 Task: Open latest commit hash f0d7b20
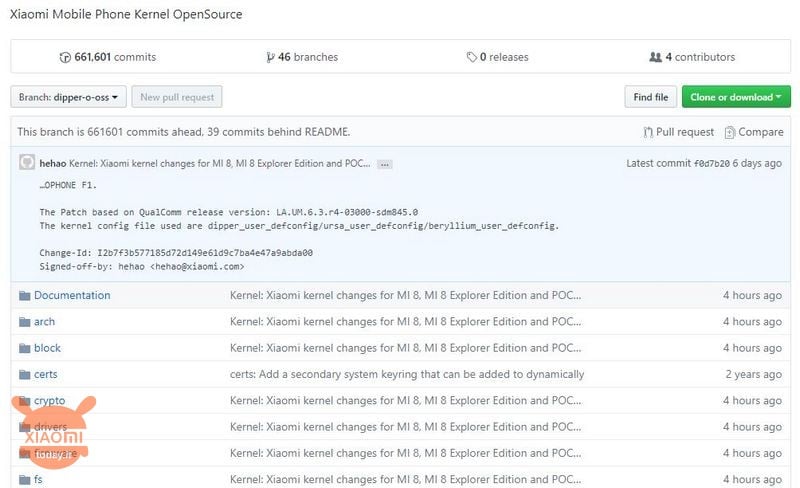[x=711, y=163]
